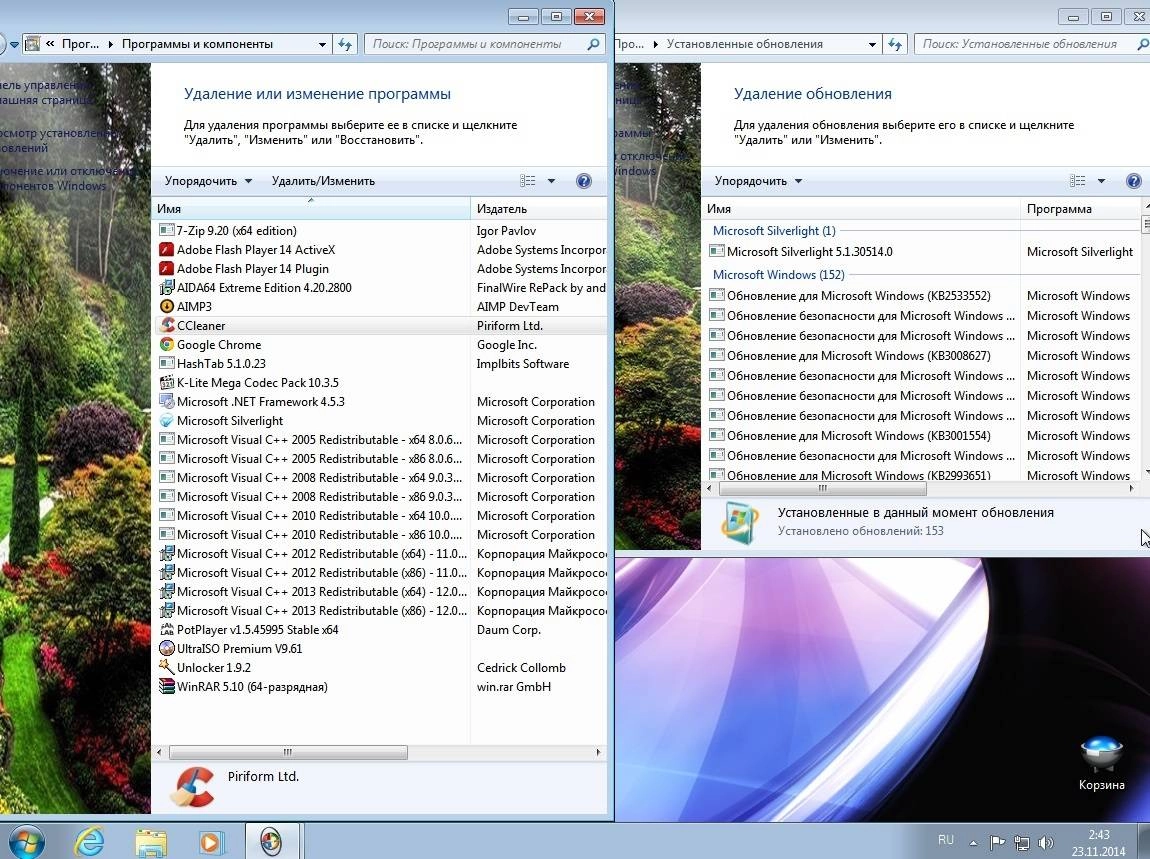This screenshot has height=859, width=1150.
Task: Open Упорядочить menu in Updates window
Action: point(758,181)
